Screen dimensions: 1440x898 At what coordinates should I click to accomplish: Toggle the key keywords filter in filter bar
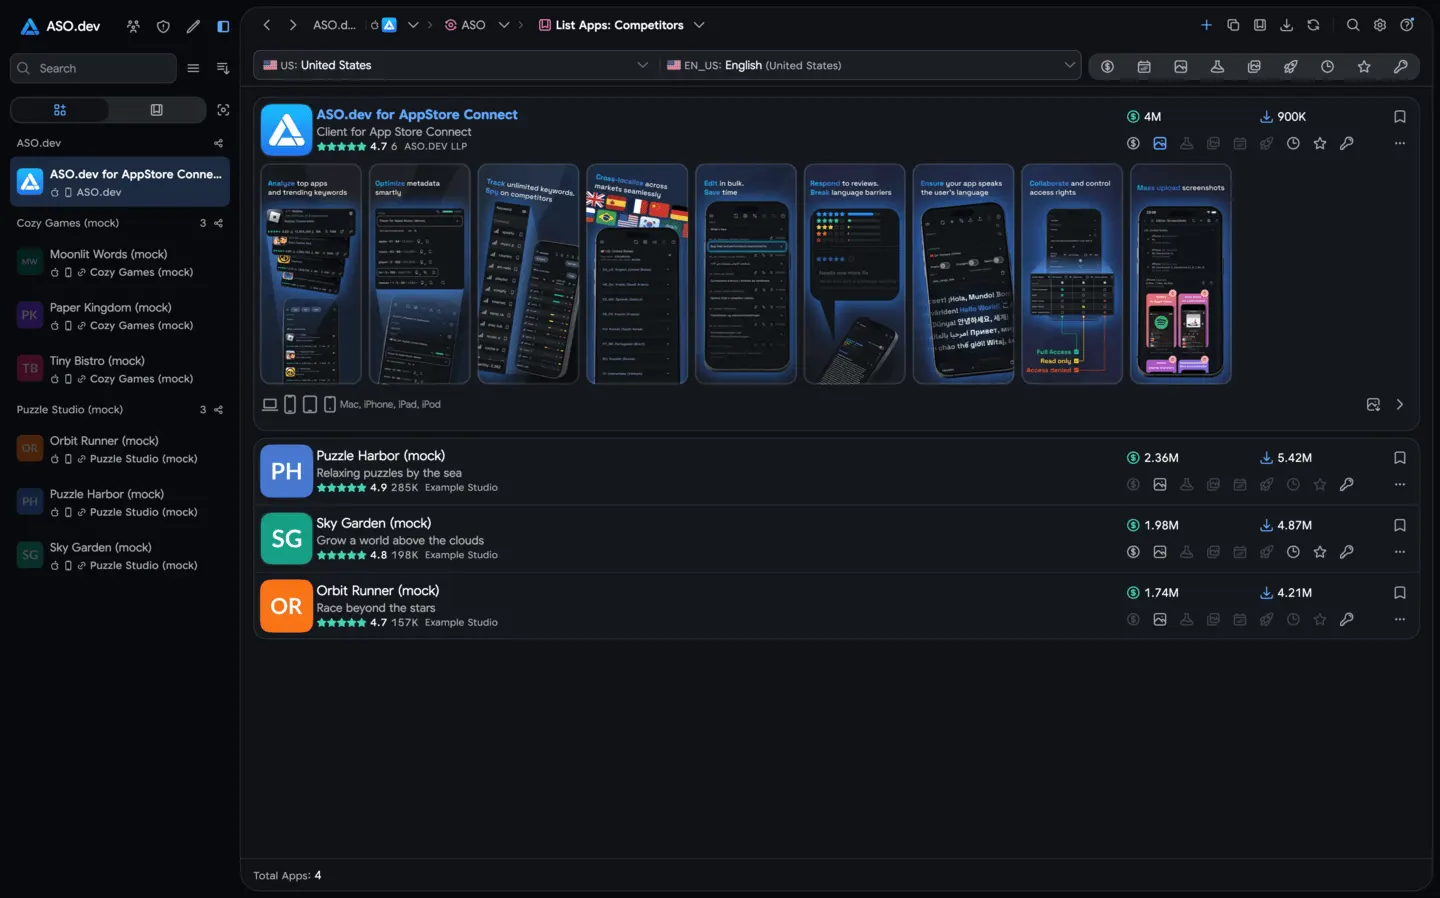(x=1401, y=66)
